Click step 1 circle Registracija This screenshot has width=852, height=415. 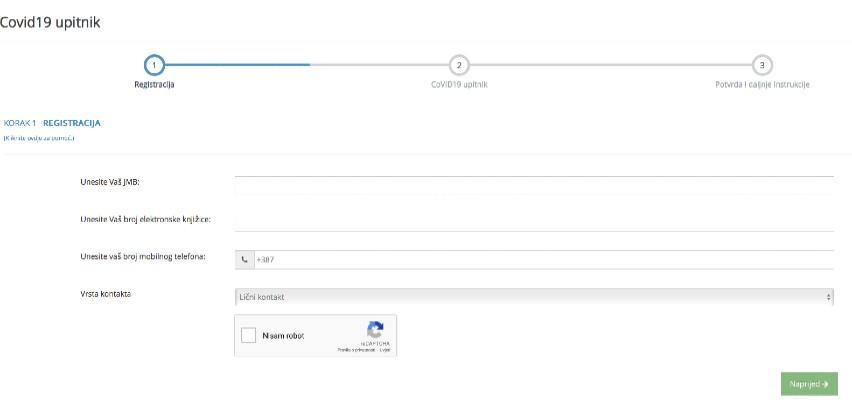(x=153, y=64)
